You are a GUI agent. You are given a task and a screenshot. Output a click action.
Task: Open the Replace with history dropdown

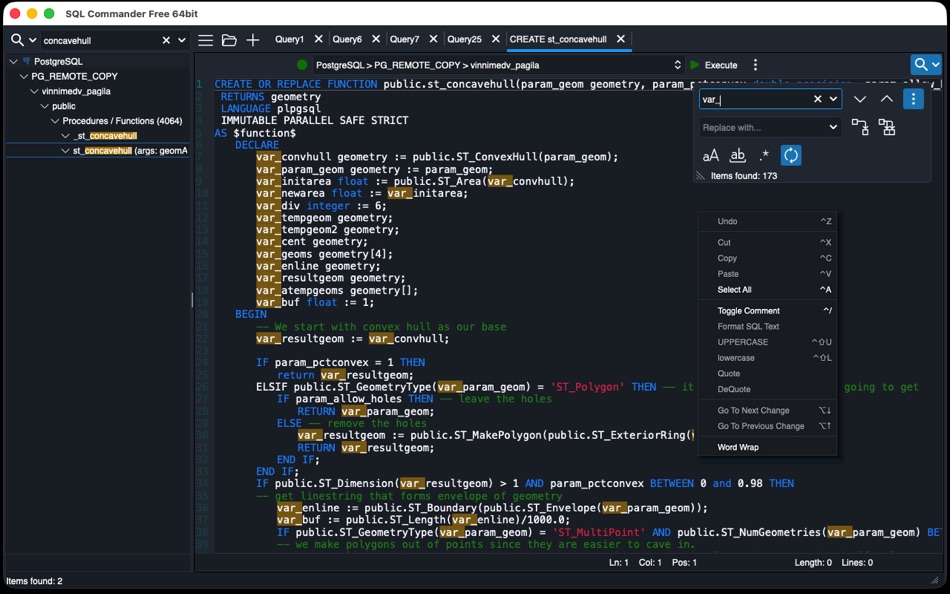point(833,127)
